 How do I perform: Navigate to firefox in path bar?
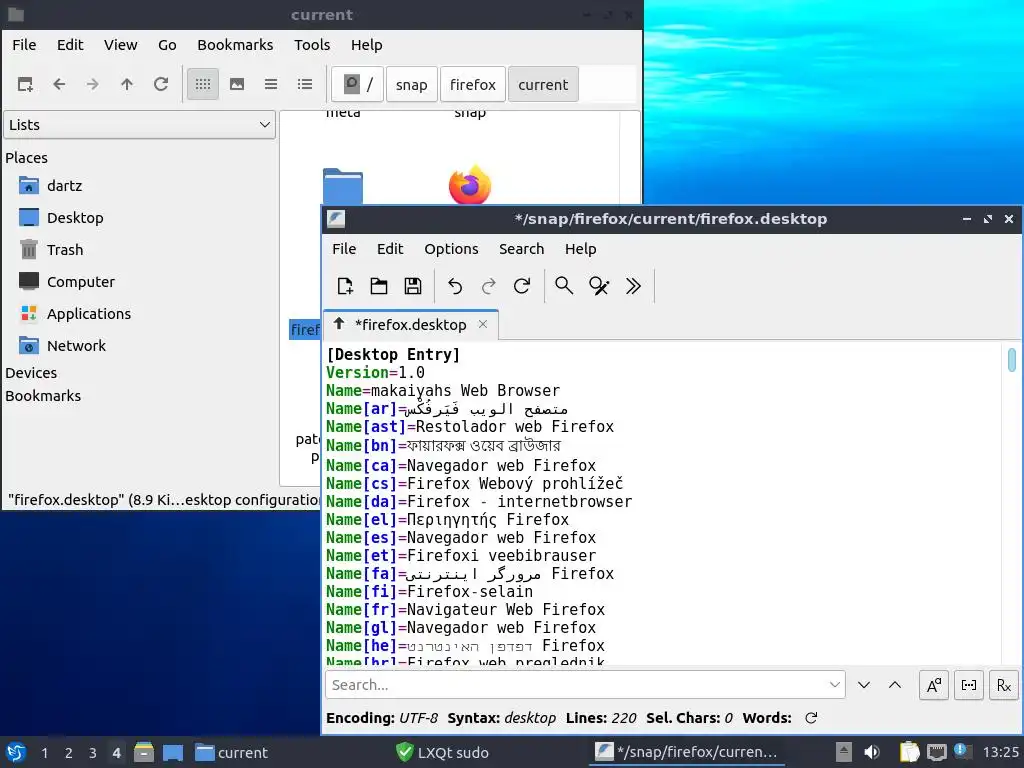pyautogui.click(x=473, y=84)
